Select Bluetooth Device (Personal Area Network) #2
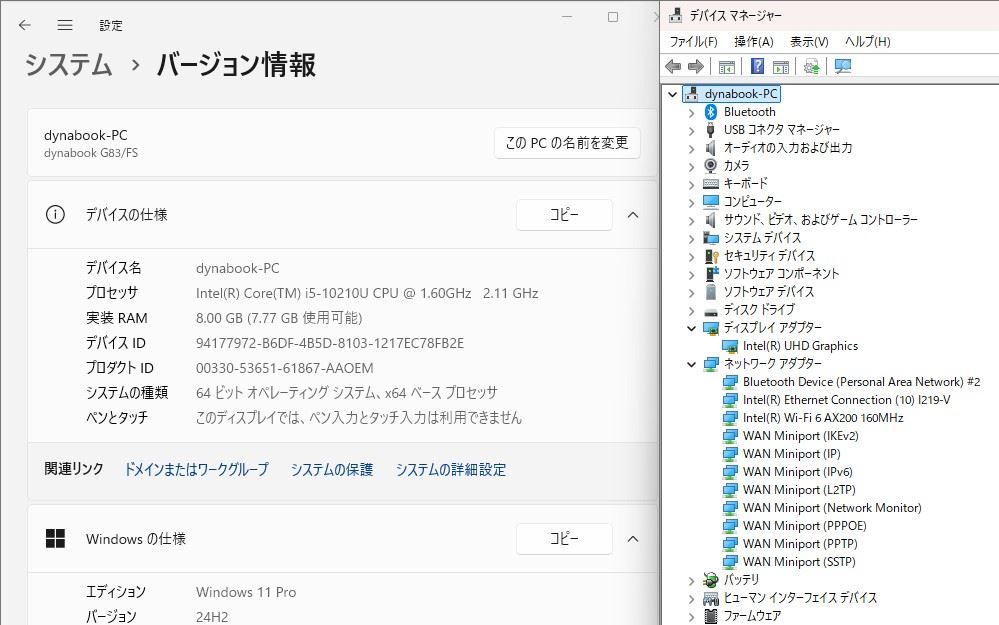The image size is (999, 625). (861, 382)
